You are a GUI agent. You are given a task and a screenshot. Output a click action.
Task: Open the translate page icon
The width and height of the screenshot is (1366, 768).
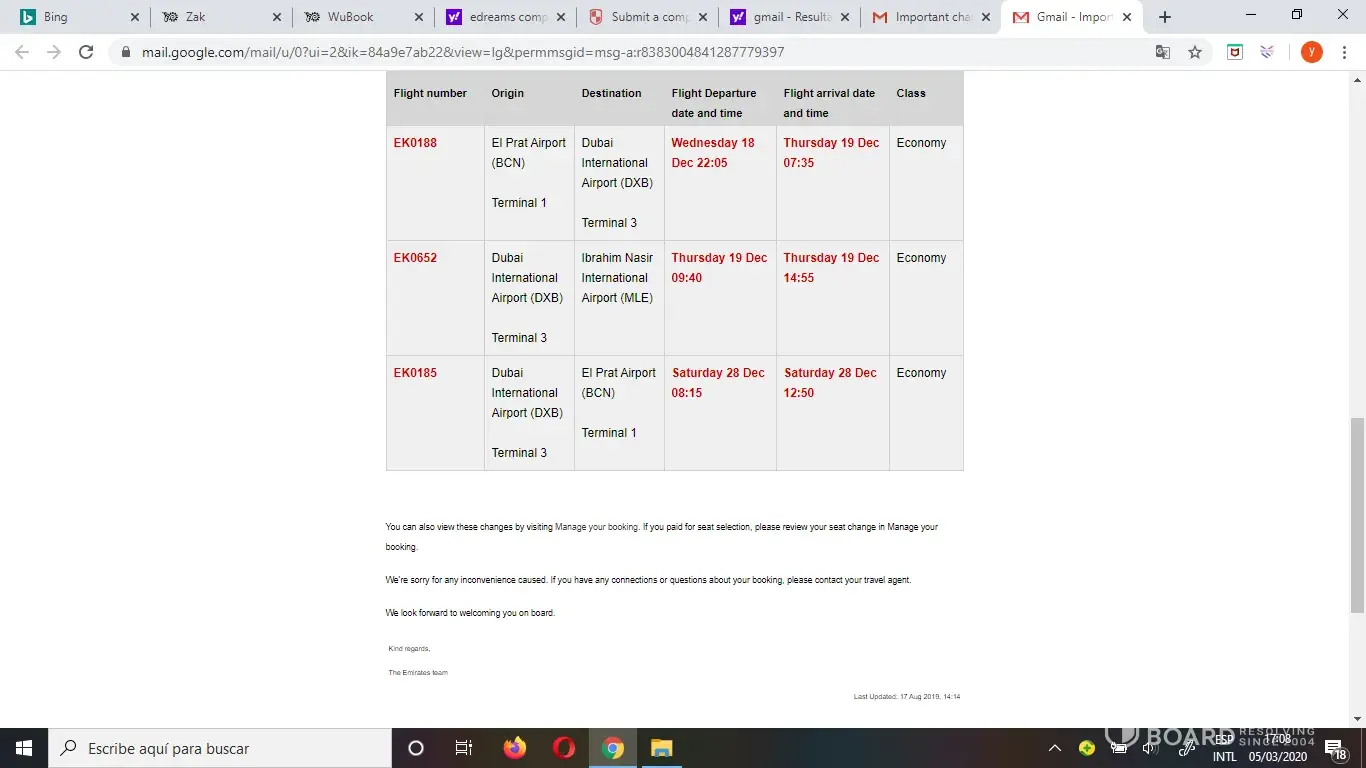pos(1163,52)
